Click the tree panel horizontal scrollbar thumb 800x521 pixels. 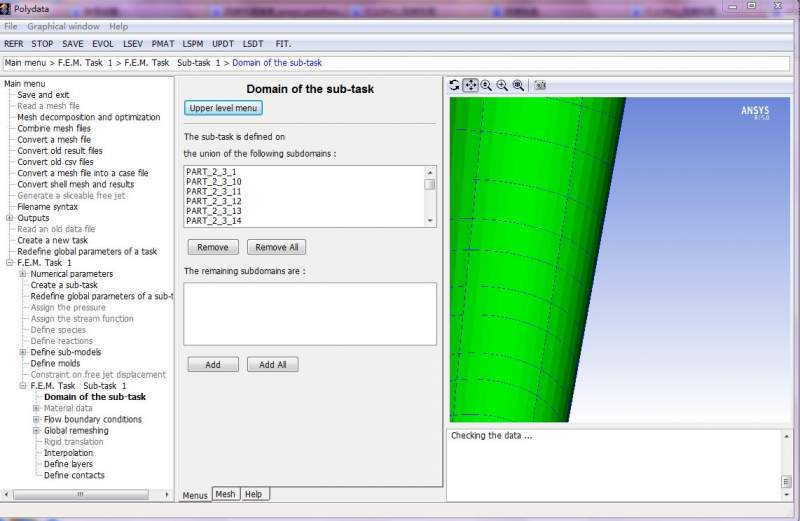[81, 494]
